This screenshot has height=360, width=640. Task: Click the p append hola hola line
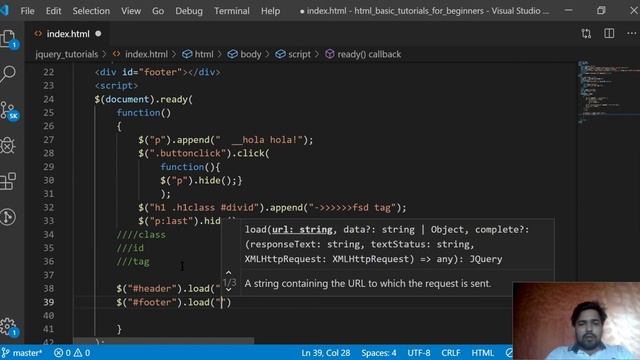pyautogui.click(x=226, y=140)
